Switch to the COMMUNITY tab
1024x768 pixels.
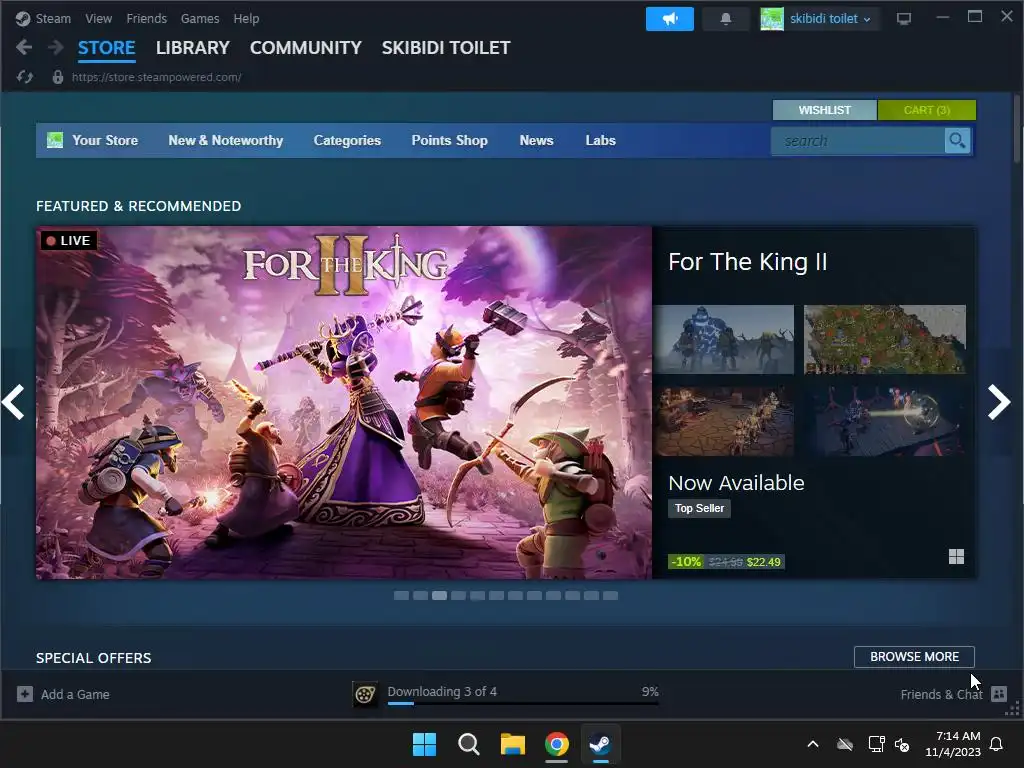coord(306,48)
